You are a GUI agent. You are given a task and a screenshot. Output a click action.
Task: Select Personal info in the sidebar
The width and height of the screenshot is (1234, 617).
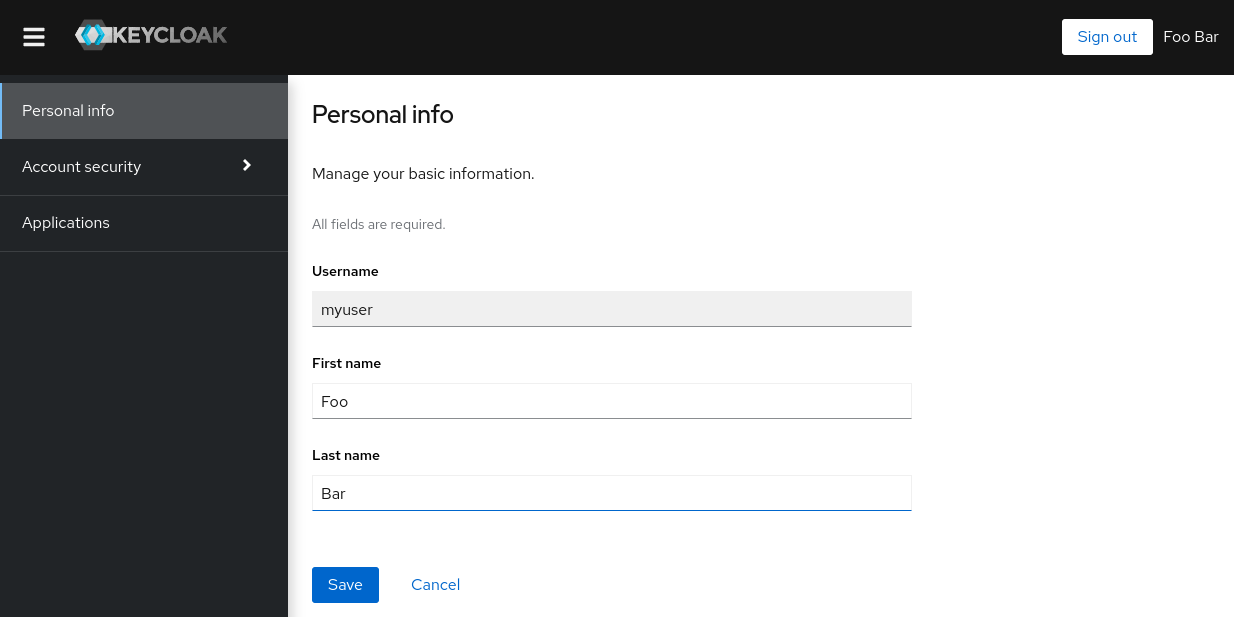click(x=68, y=111)
